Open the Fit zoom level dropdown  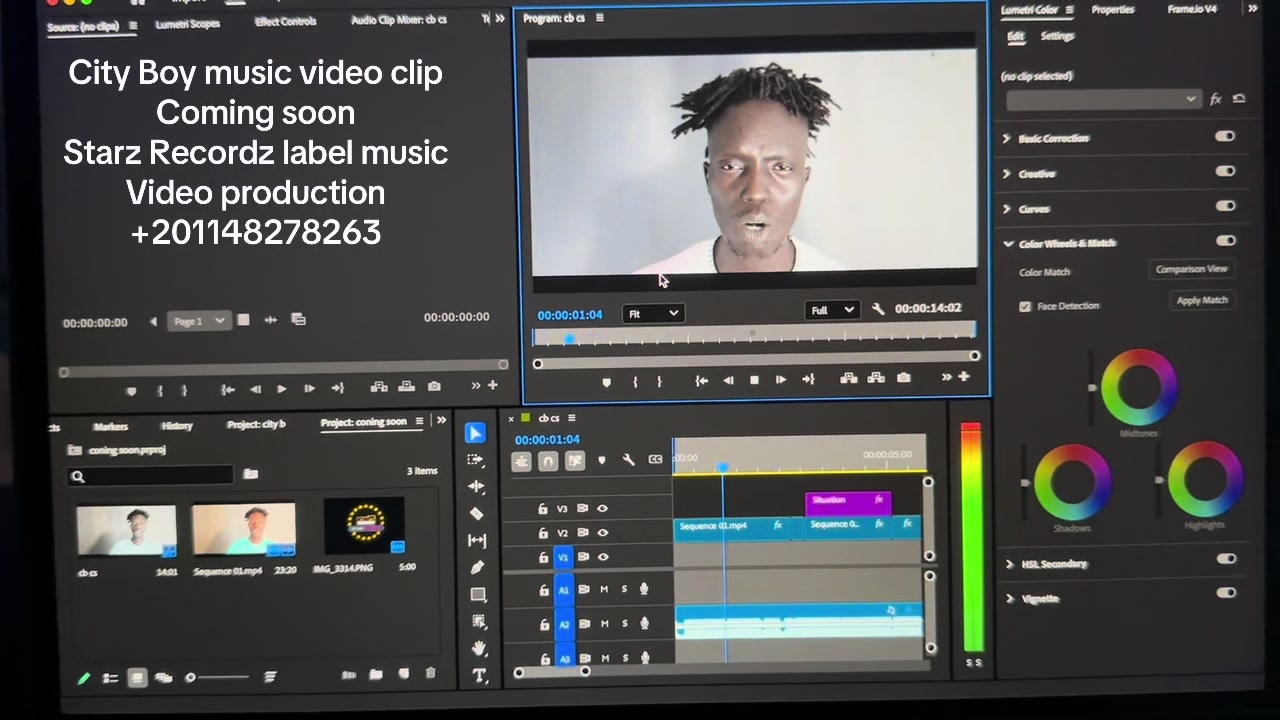pyautogui.click(x=652, y=314)
